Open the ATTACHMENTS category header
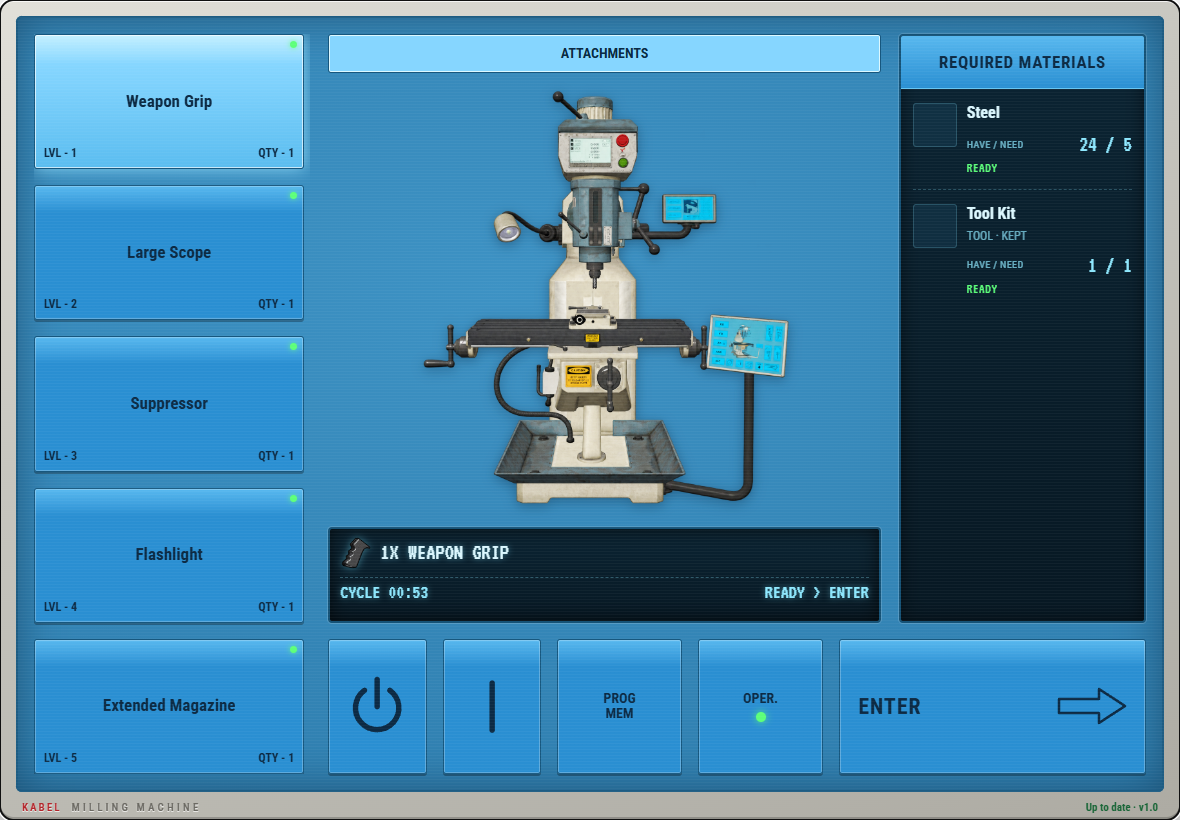This screenshot has width=1180, height=820. coord(604,53)
